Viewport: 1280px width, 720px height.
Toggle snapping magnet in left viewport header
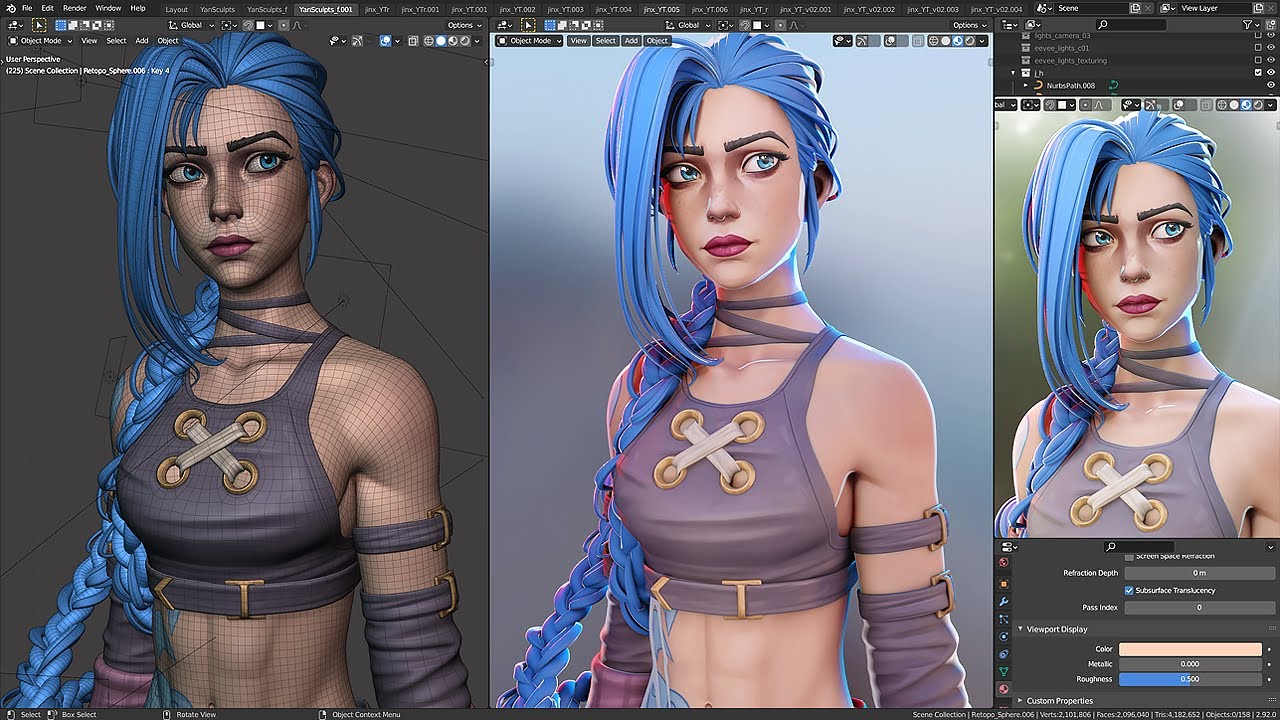click(247, 25)
